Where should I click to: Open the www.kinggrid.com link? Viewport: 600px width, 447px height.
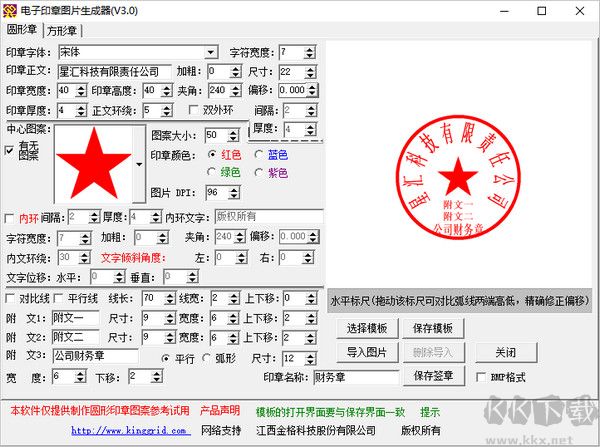130,430
